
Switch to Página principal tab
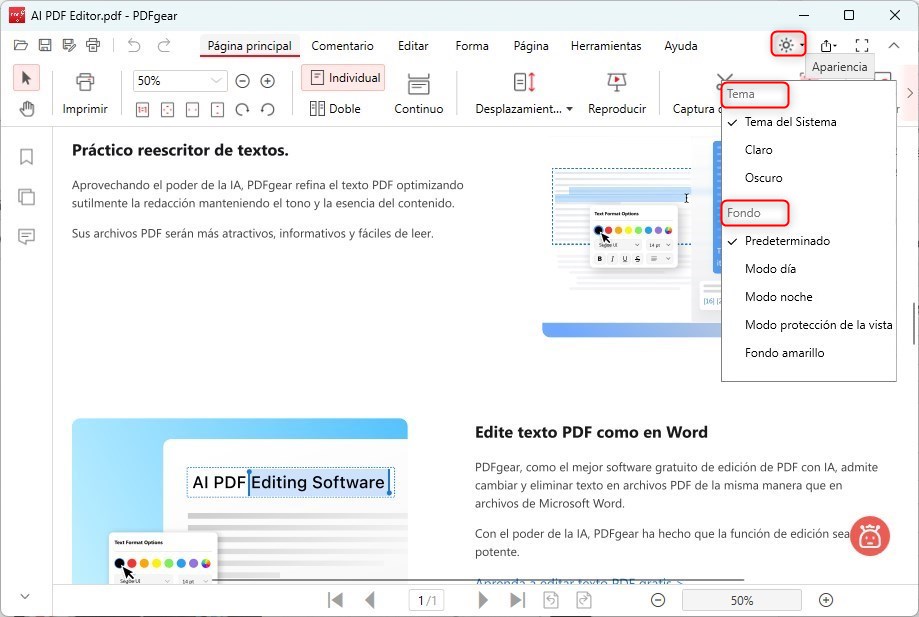tap(250, 46)
